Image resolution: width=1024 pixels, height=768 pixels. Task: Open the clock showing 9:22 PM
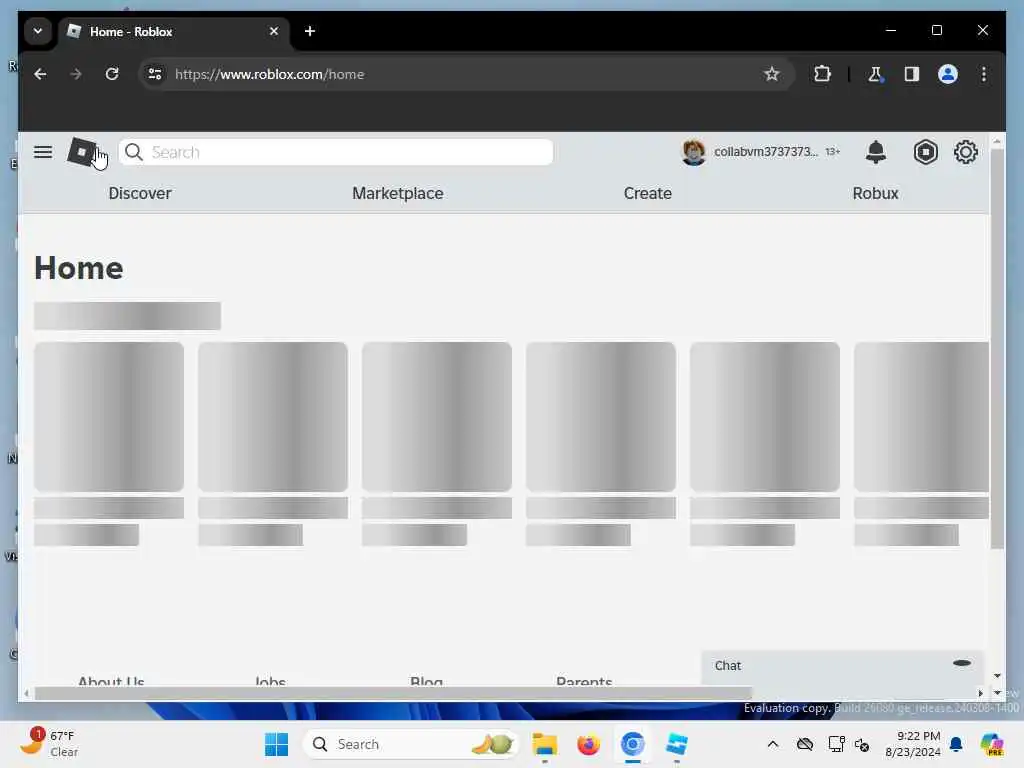pos(912,744)
